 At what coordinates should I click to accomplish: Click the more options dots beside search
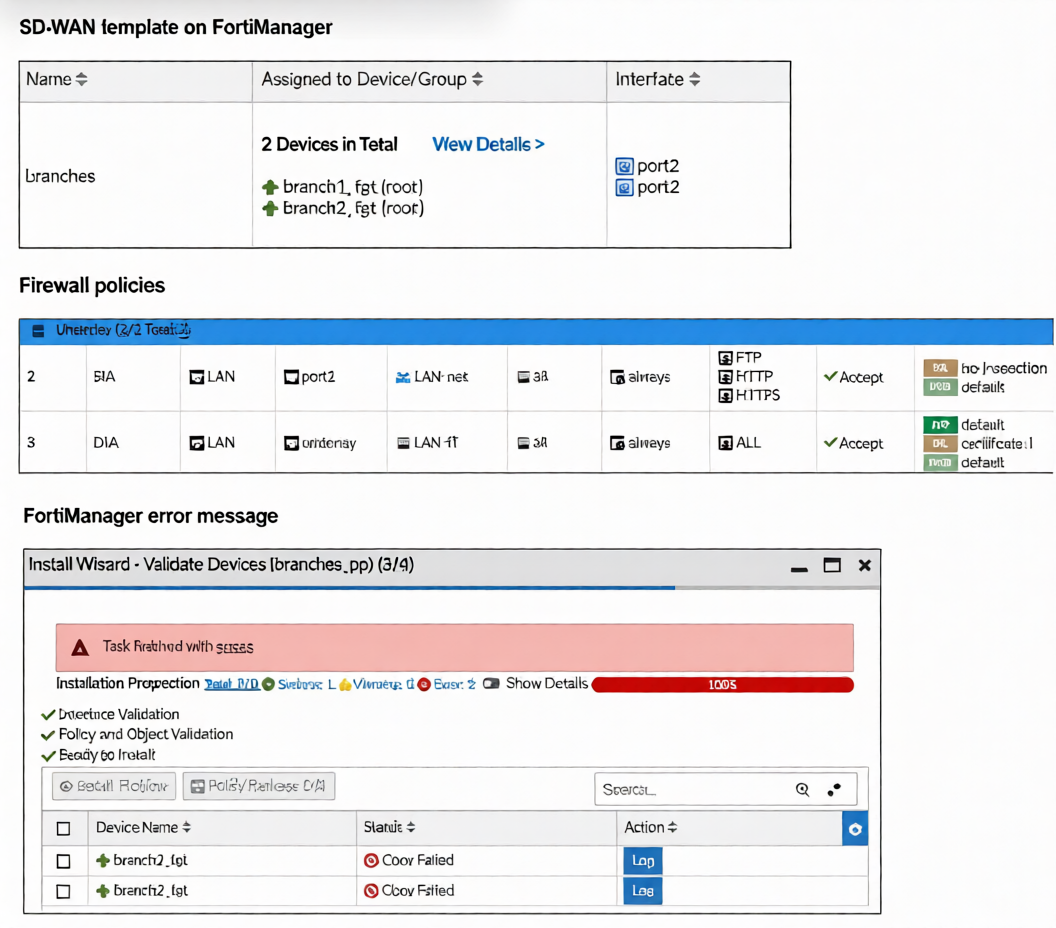(x=834, y=789)
